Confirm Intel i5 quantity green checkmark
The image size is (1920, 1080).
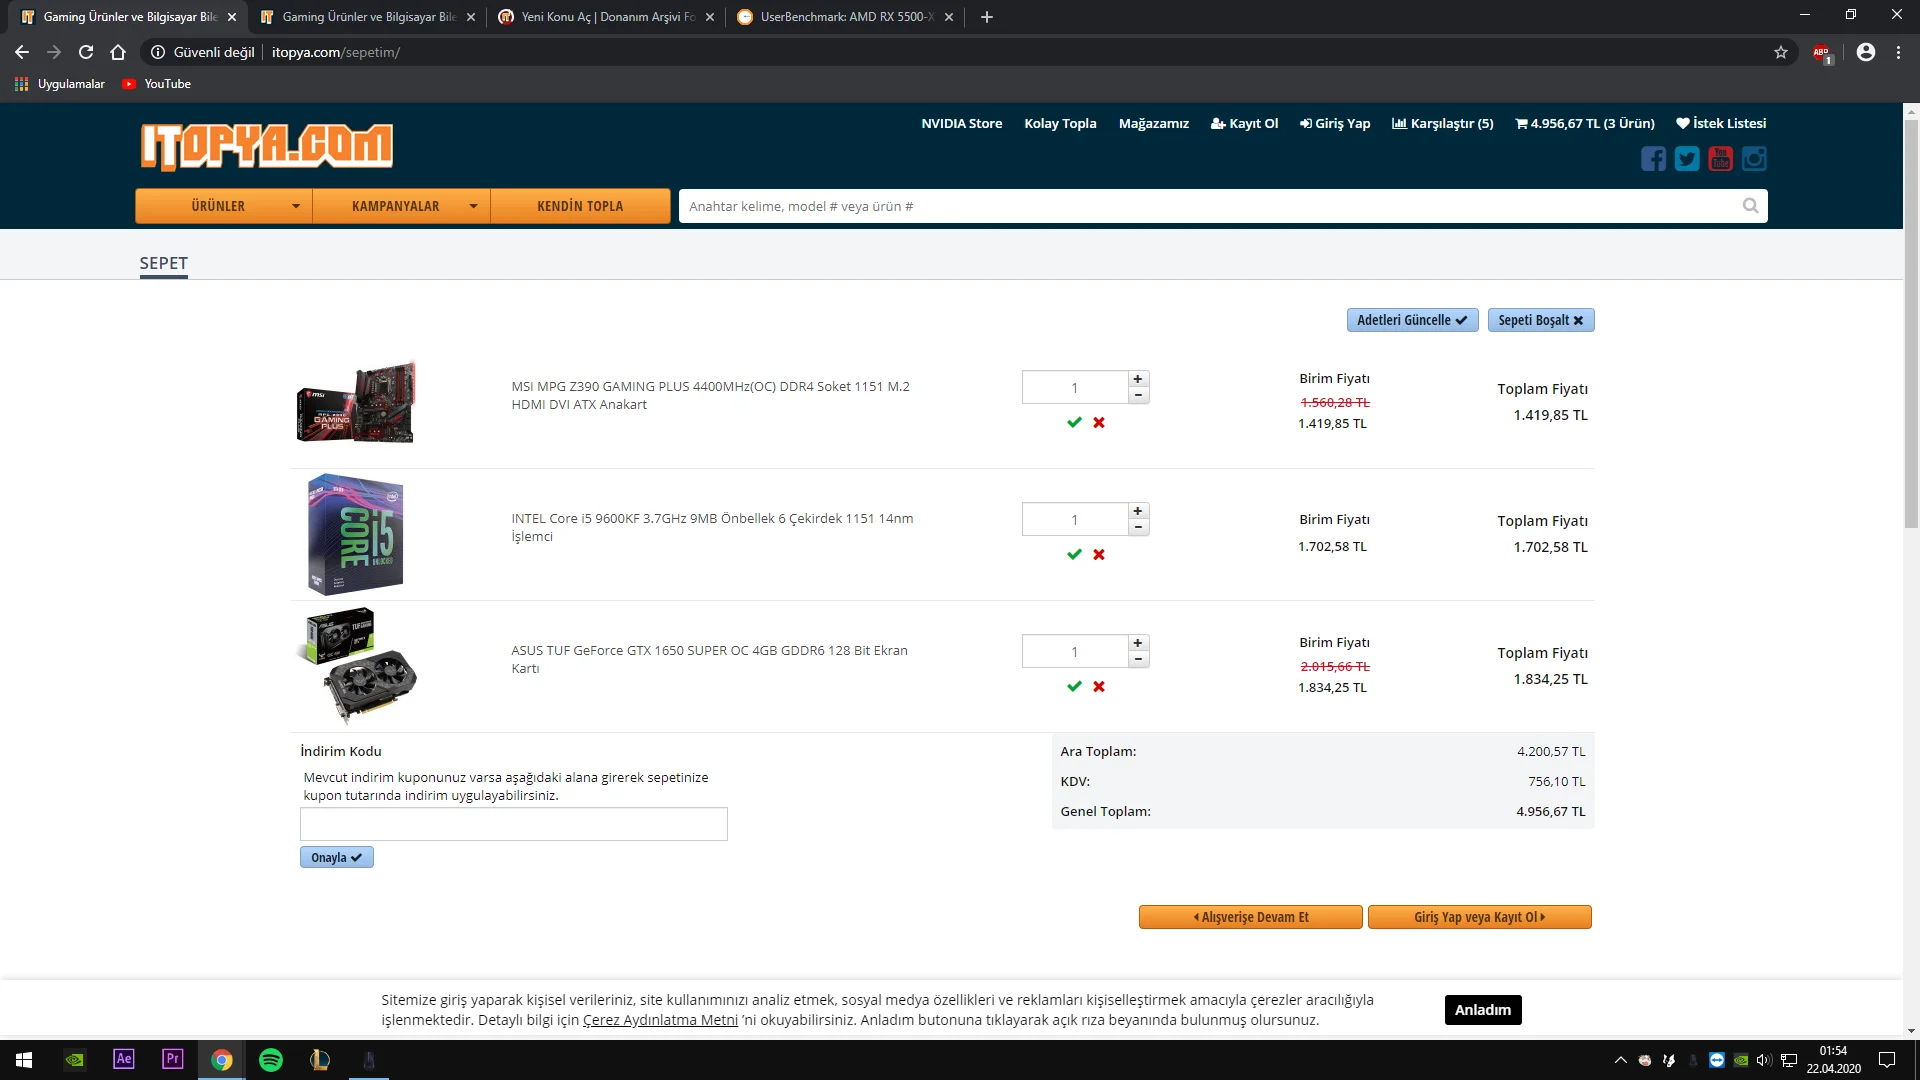coord(1074,555)
